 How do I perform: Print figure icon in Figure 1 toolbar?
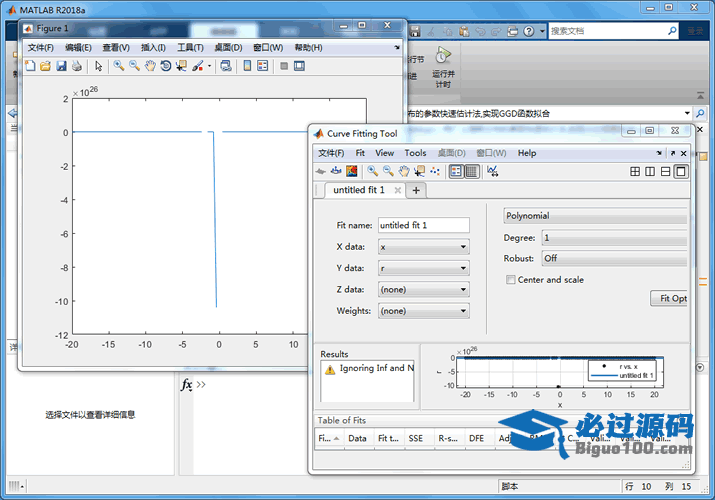click(77, 66)
